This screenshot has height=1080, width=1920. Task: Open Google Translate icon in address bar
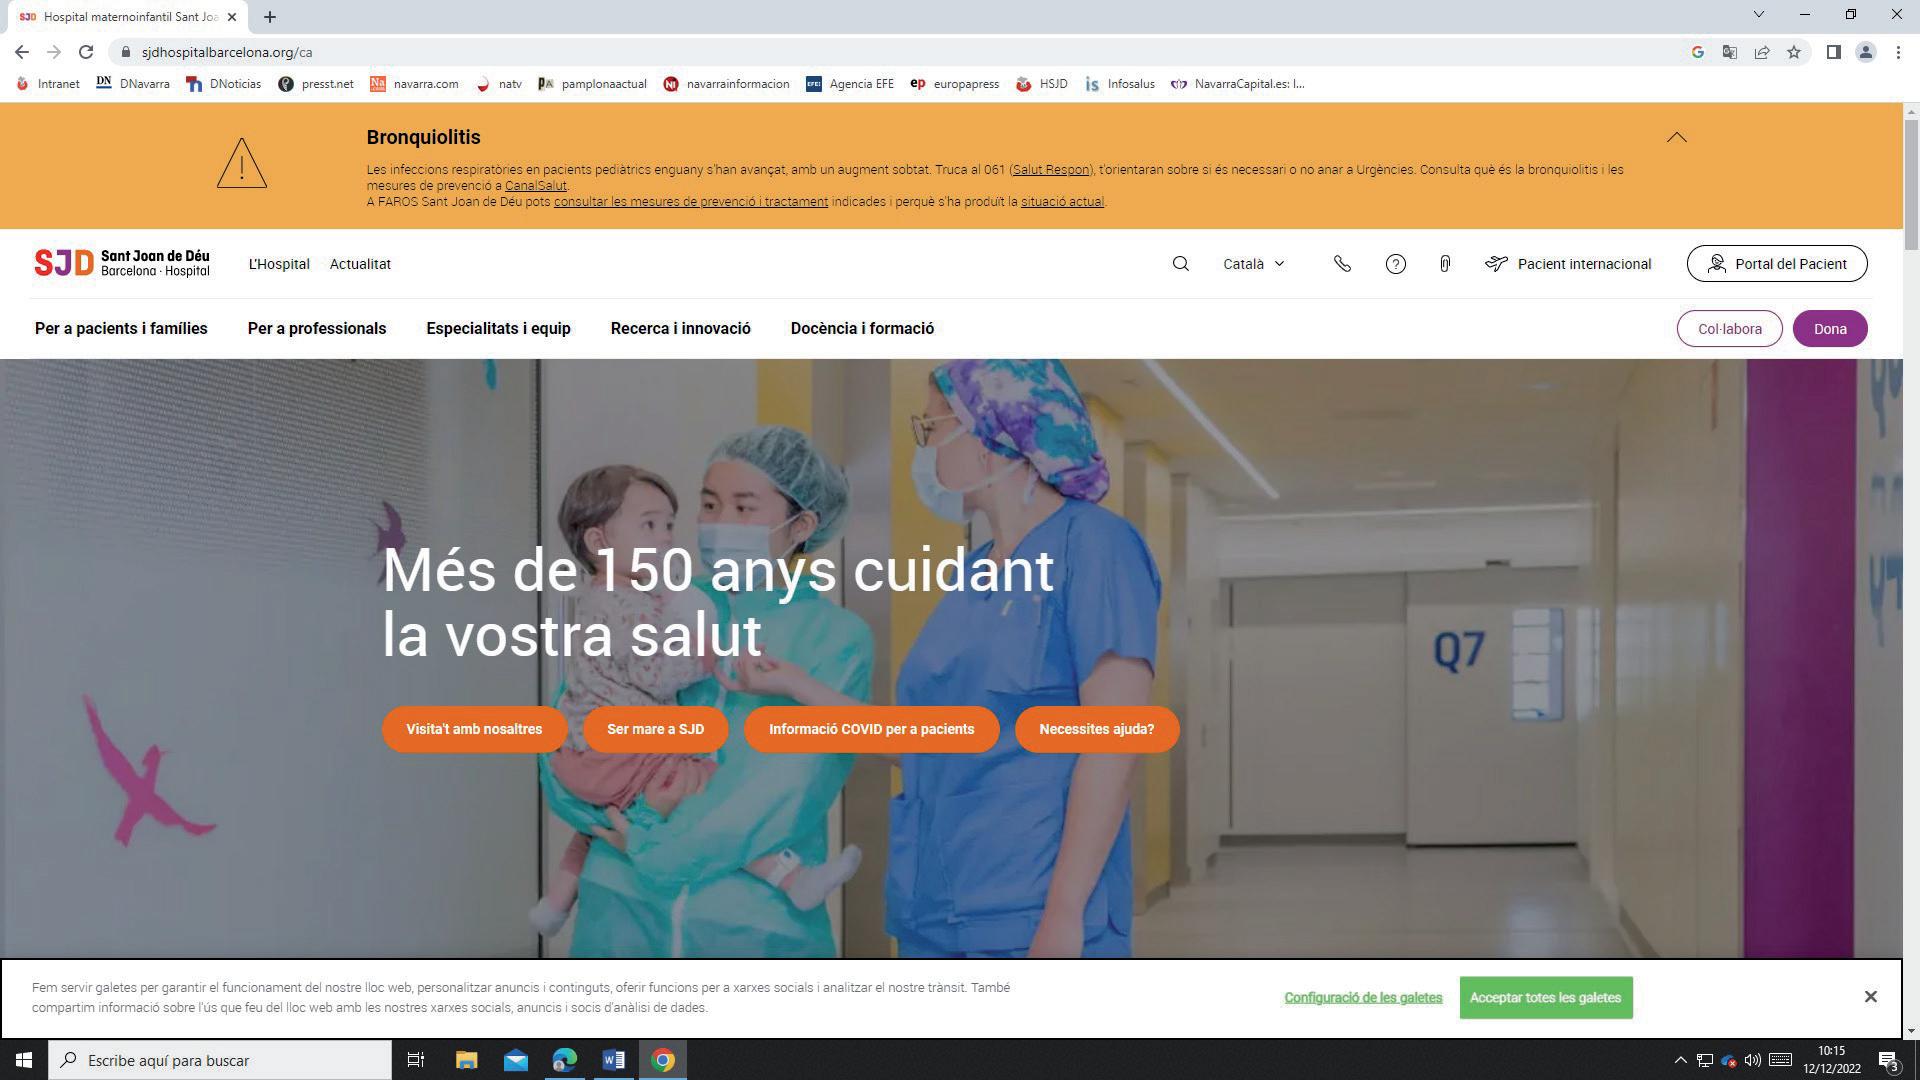pyautogui.click(x=1729, y=52)
